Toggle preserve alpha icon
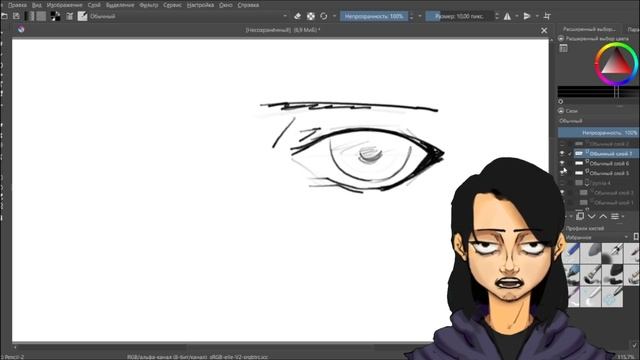Viewport: 640px width, 360px height. coord(311,16)
